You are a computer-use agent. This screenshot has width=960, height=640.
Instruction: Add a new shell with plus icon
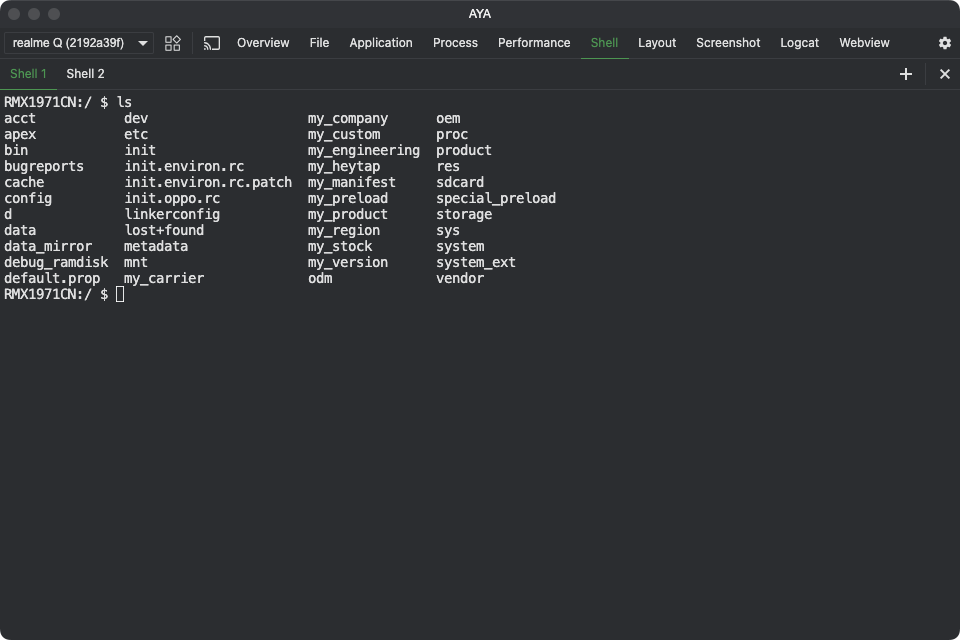click(906, 74)
